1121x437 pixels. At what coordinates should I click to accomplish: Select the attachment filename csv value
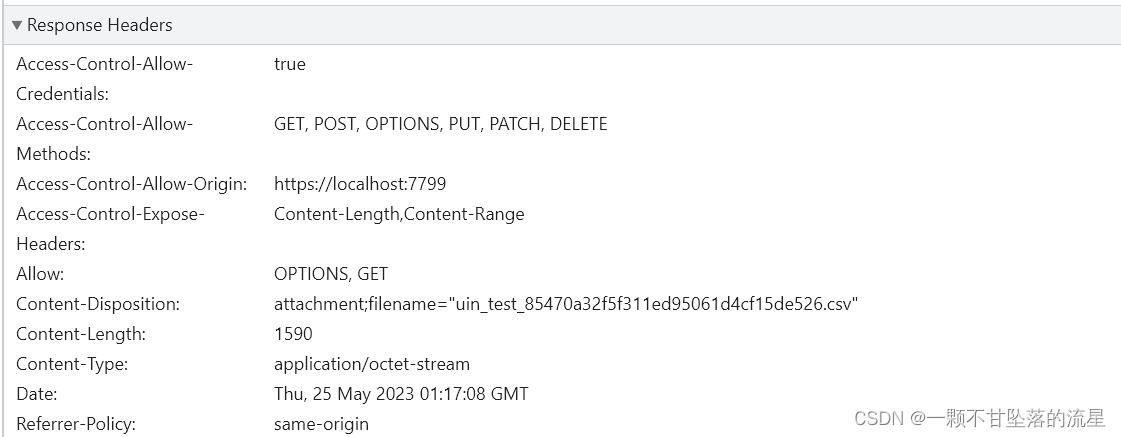[x=566, y=304]
